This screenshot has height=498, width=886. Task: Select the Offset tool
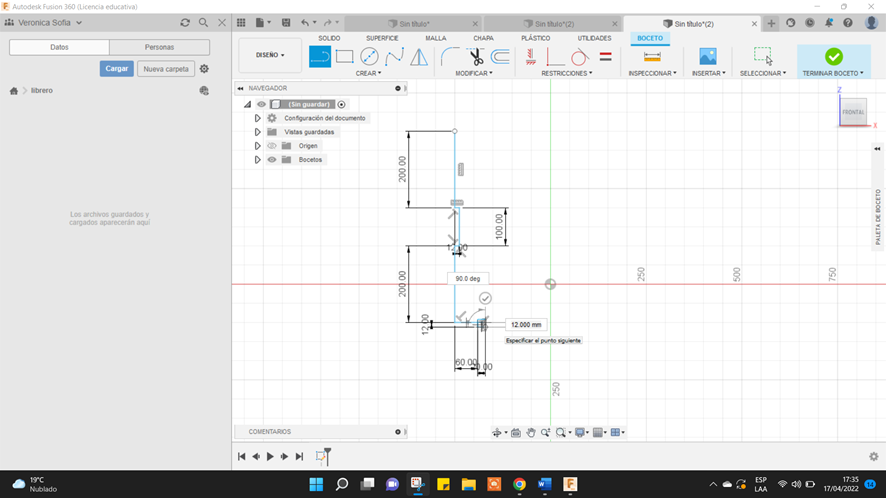pos(501,57)
